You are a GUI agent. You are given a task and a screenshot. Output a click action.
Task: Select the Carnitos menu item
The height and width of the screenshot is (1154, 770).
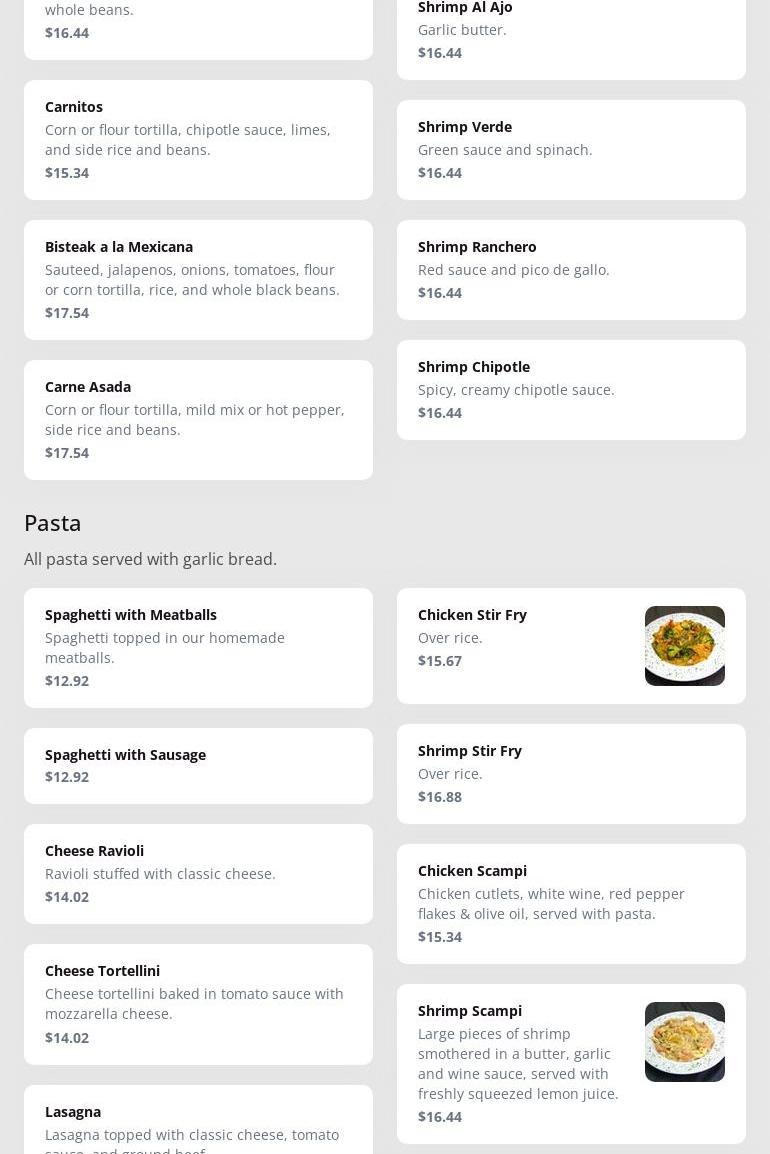point(198,140)
